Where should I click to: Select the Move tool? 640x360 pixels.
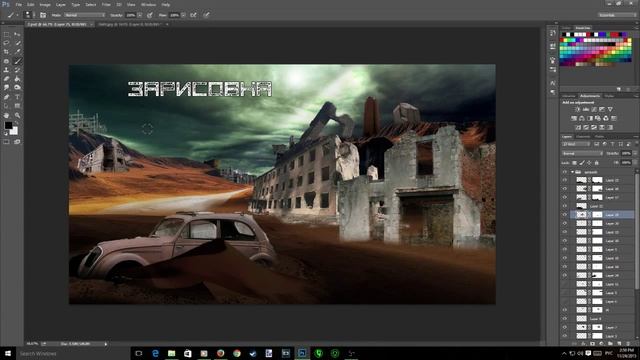tap(18, 34)
